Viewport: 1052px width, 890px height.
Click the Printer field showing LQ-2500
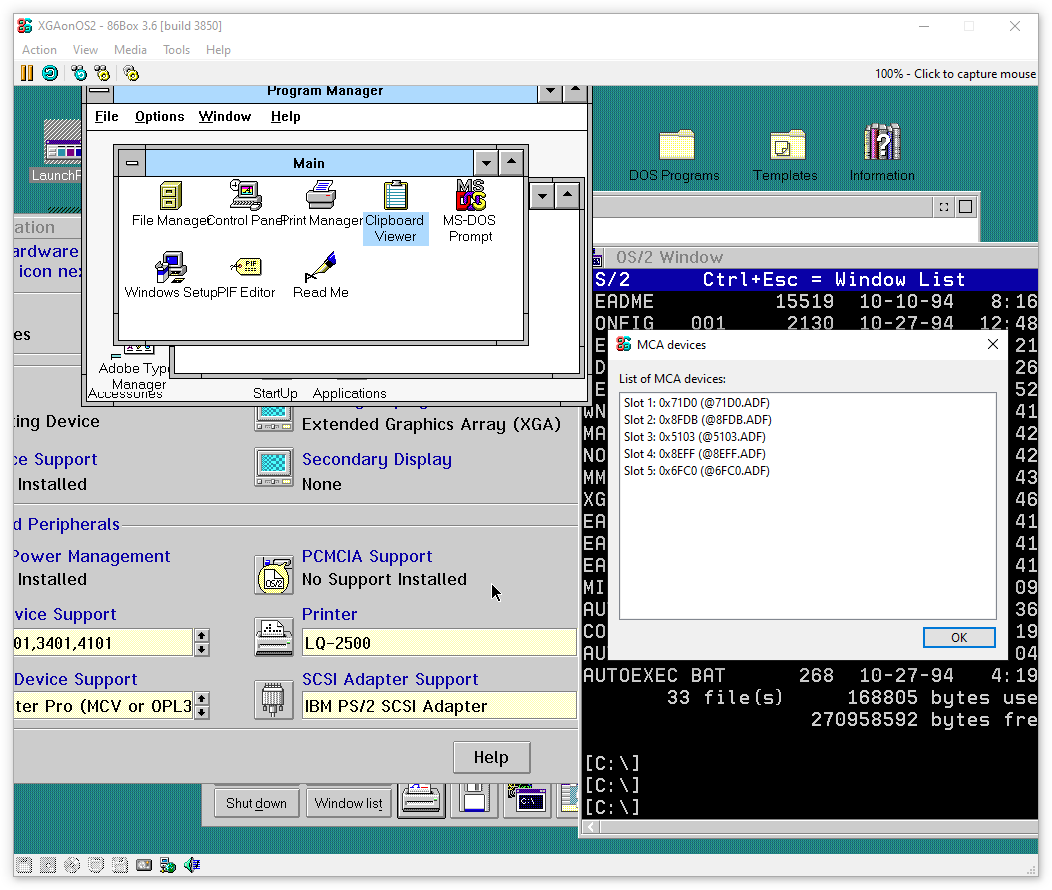[x=439, y=643]
